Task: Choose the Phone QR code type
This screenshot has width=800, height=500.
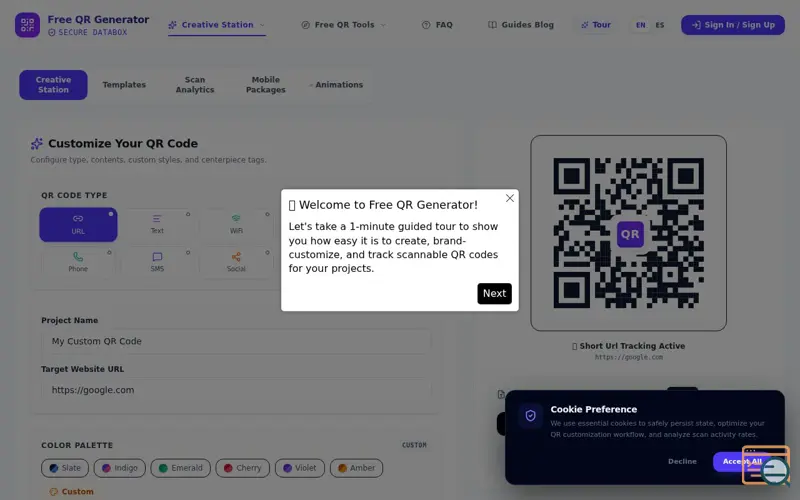Action: click(x=78, y=262)
